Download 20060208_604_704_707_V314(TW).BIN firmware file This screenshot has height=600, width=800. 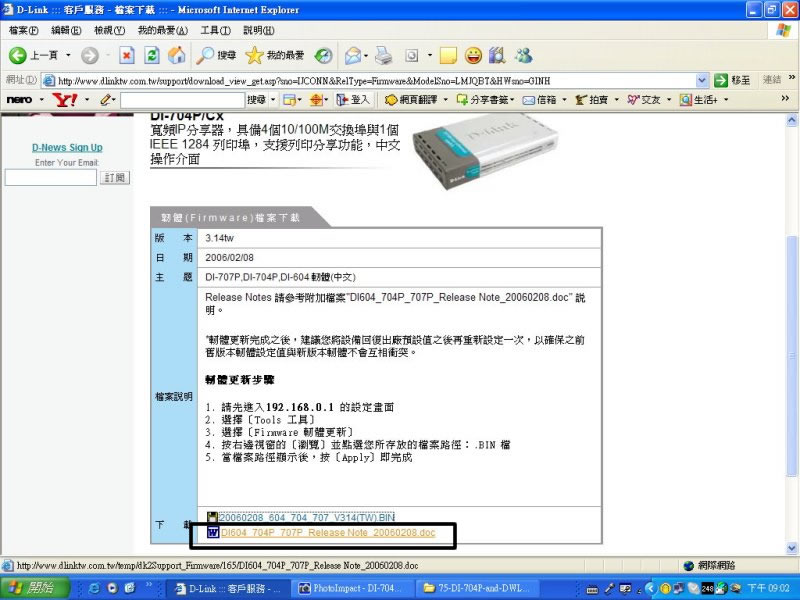pos(307,517)
